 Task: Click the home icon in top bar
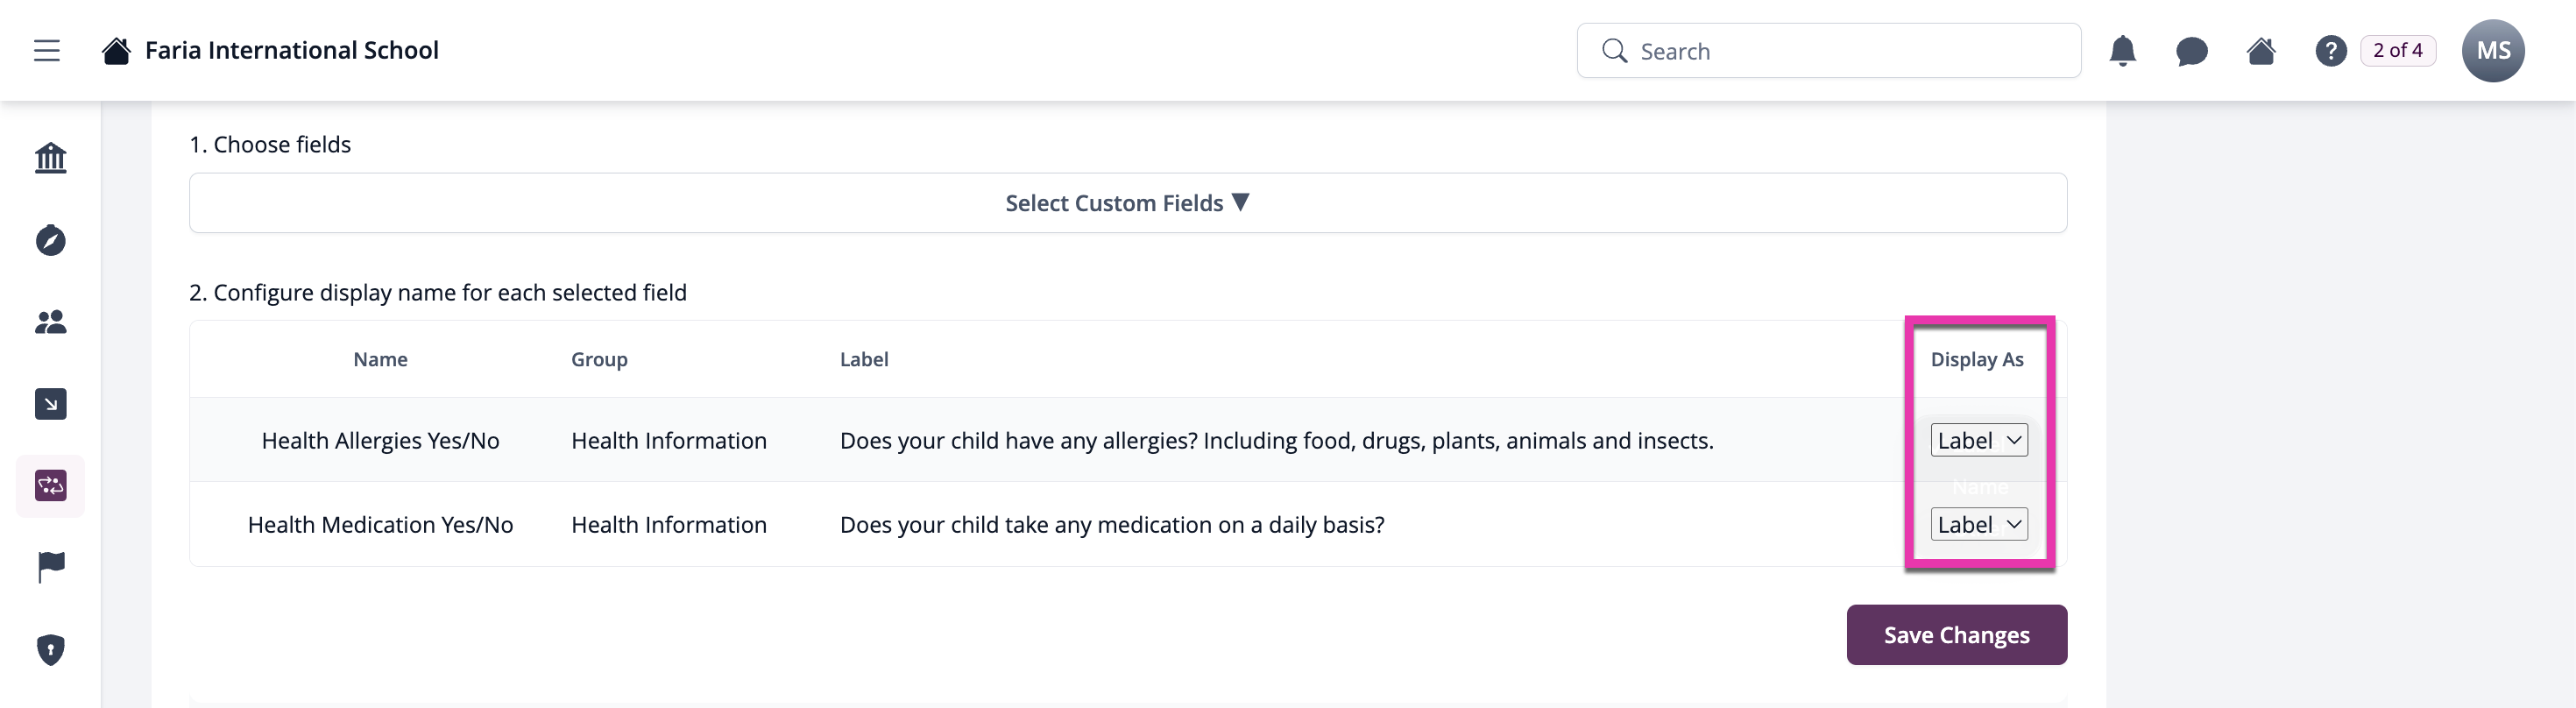tap(2261, 51)
